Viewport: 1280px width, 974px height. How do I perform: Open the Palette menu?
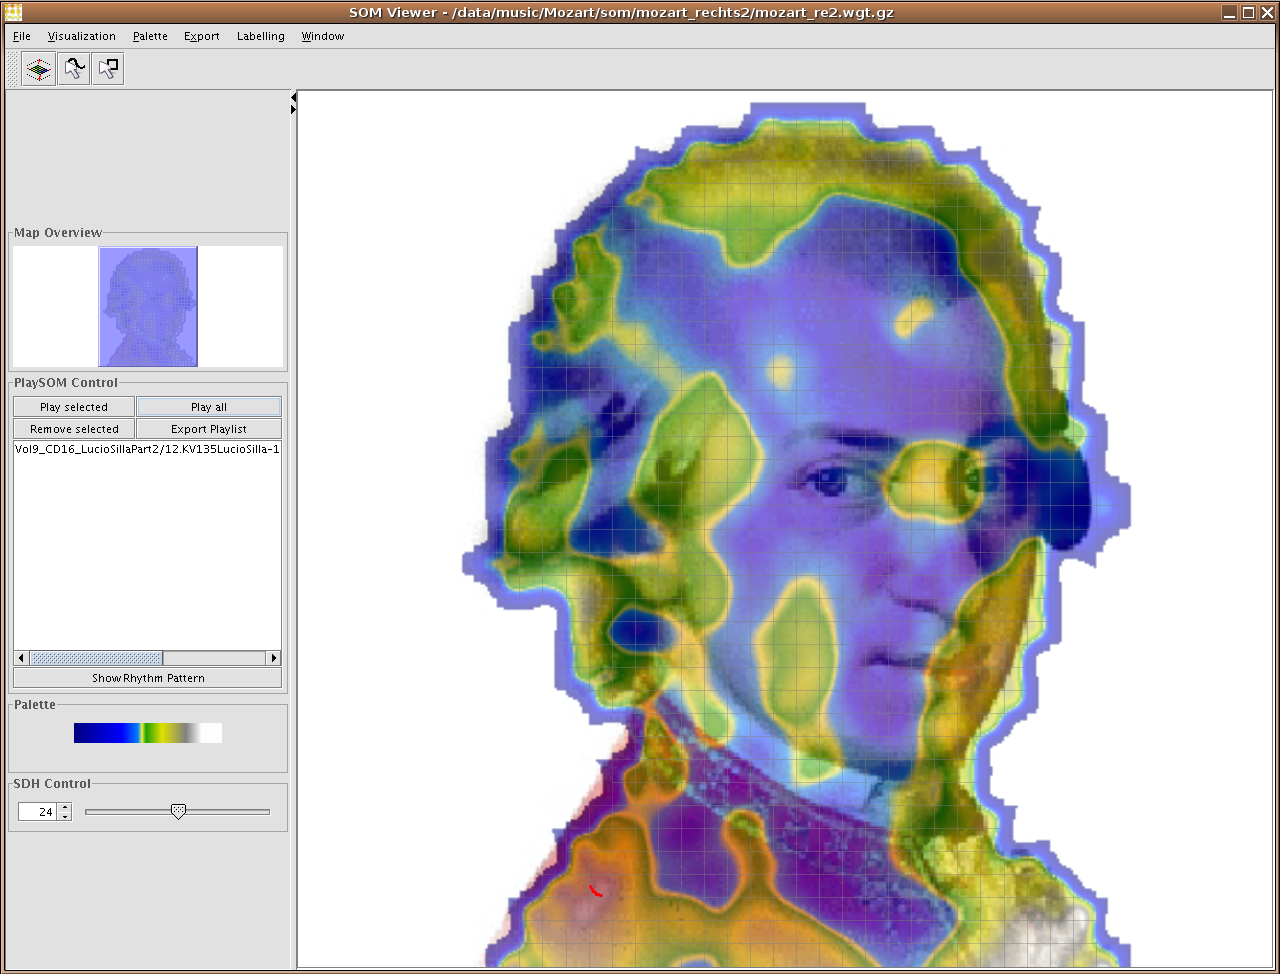point(150,36)
